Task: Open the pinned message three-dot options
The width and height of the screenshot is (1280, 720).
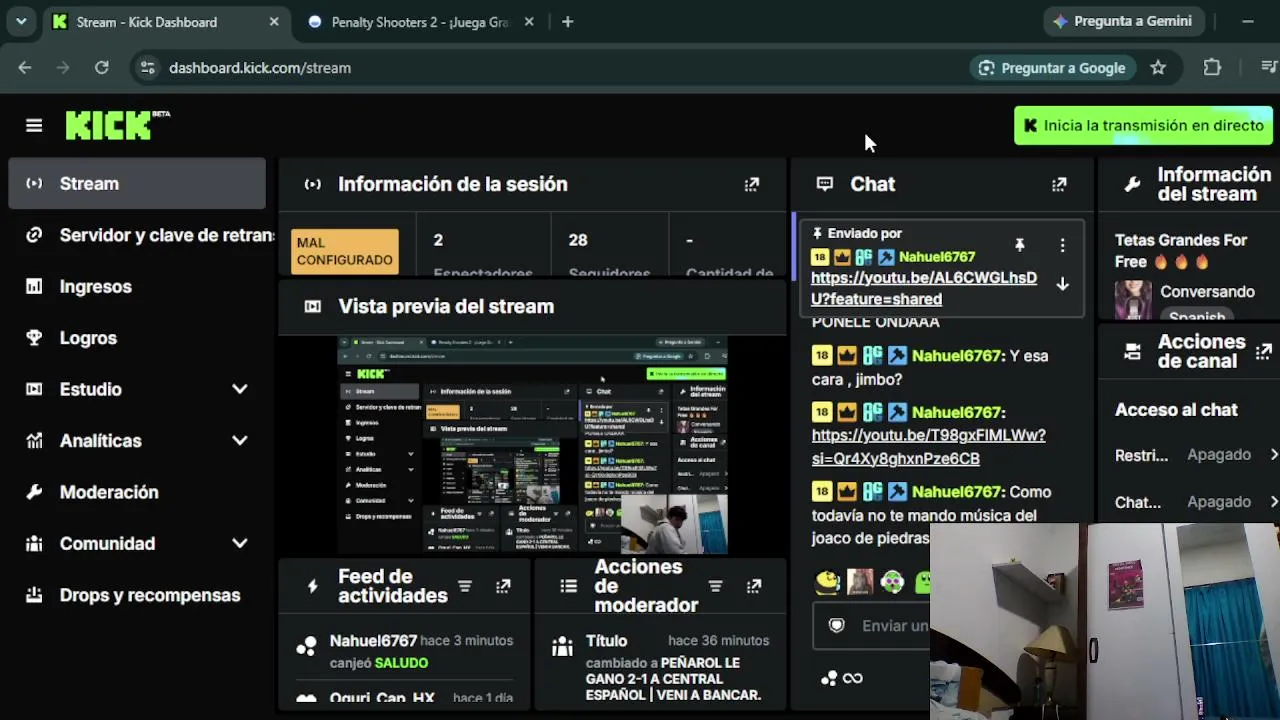Action: (1062, 245)
